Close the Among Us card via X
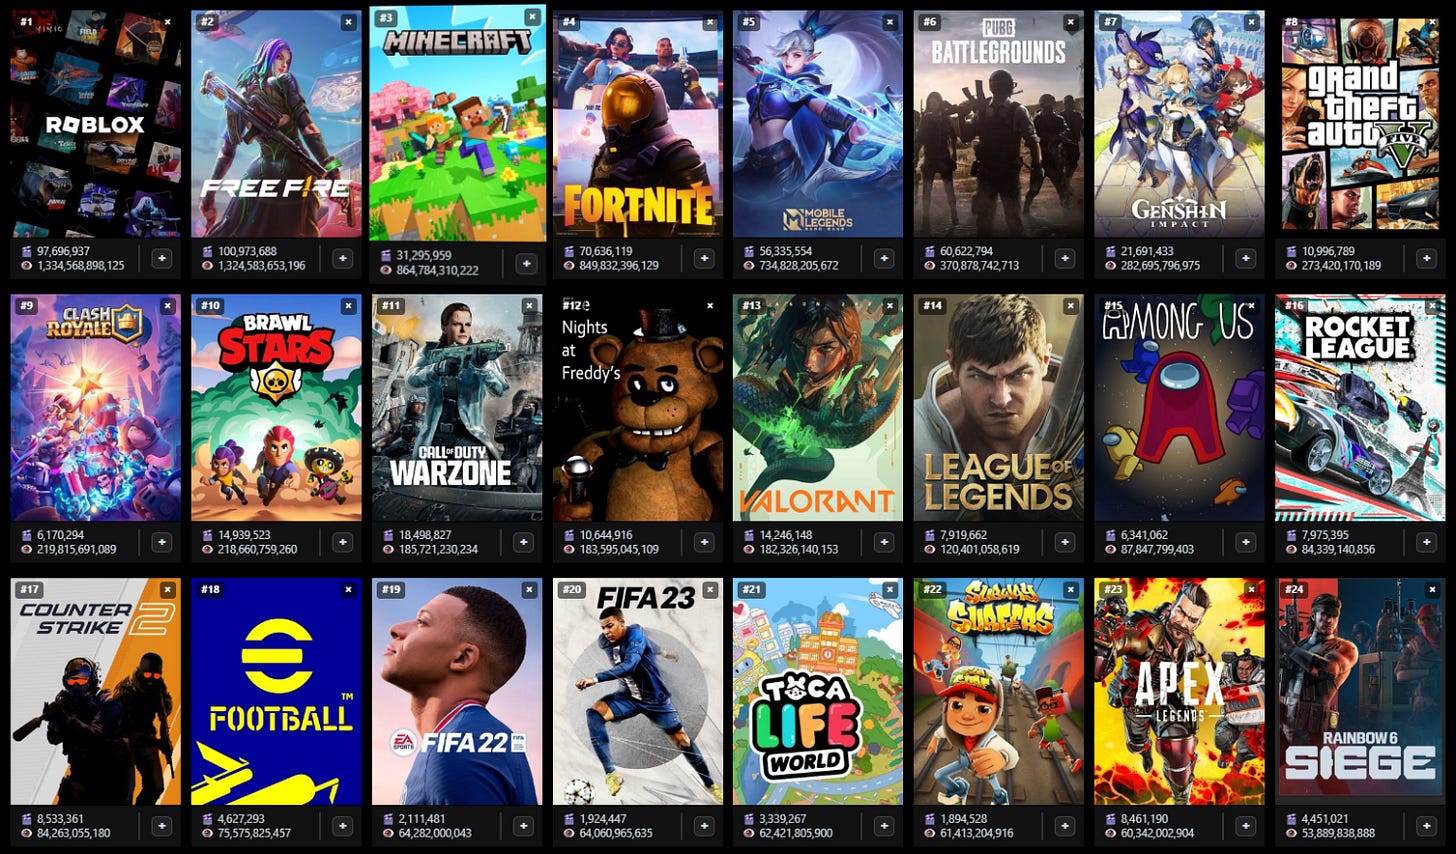The width and height of the screenshot is (1456, 854). 1252,306
